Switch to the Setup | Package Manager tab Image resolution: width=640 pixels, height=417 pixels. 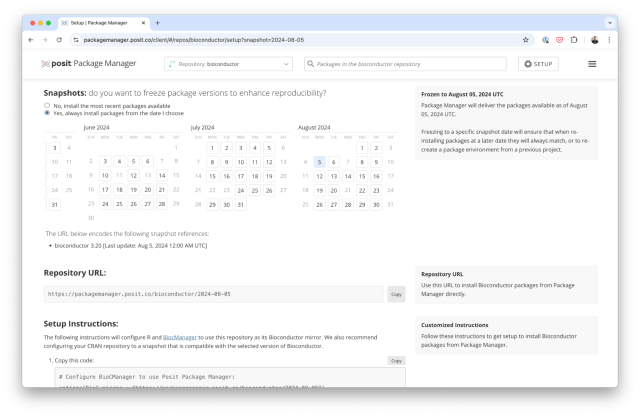pyautogui.click(x=100, y=22)
